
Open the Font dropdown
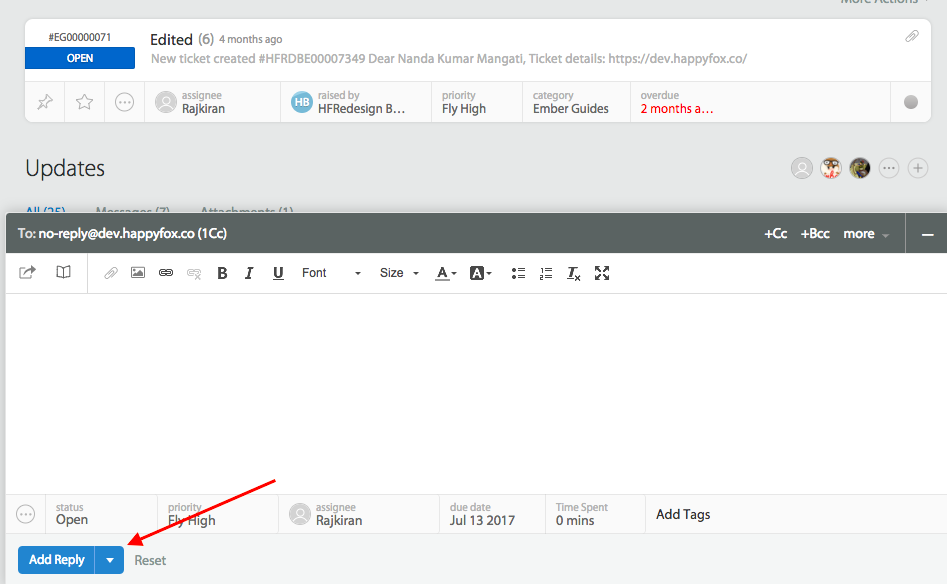(331, 273)
